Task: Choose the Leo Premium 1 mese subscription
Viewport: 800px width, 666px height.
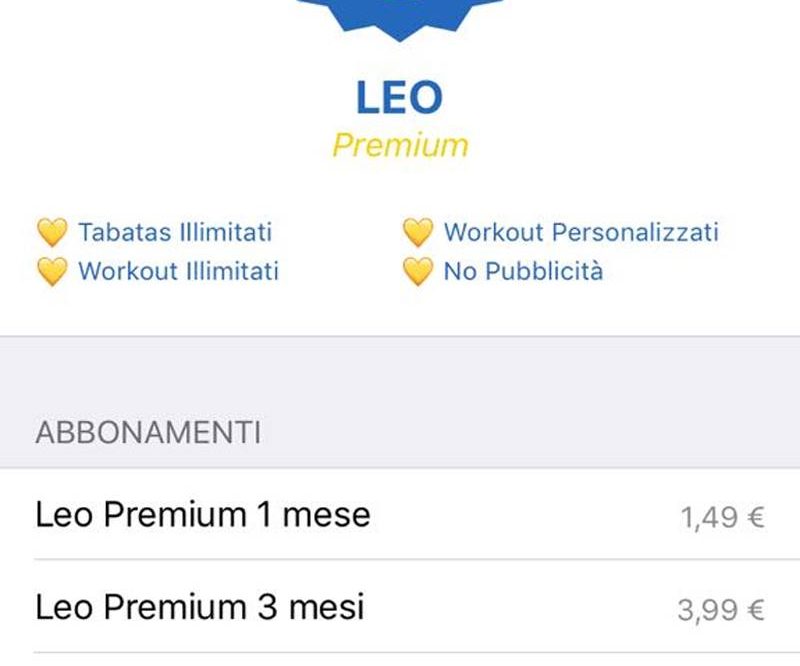Action: tap(400, 514)
